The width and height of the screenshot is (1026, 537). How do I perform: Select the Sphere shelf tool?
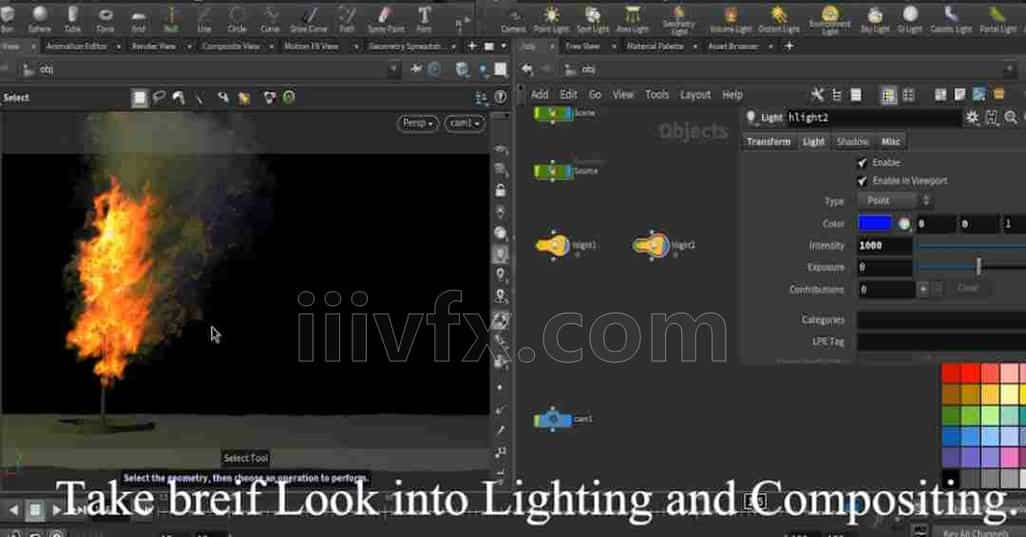point(40,19)
